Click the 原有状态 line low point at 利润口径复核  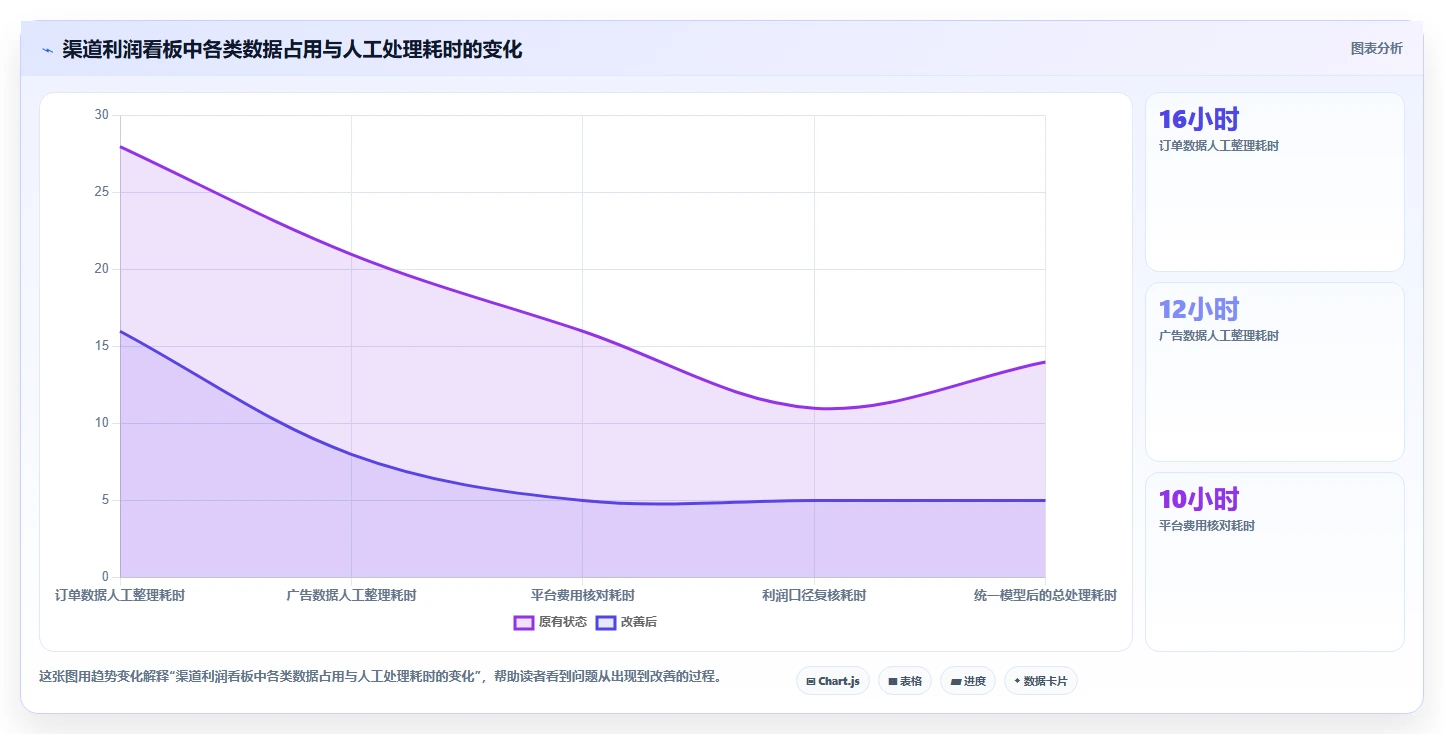coord(814,408)
